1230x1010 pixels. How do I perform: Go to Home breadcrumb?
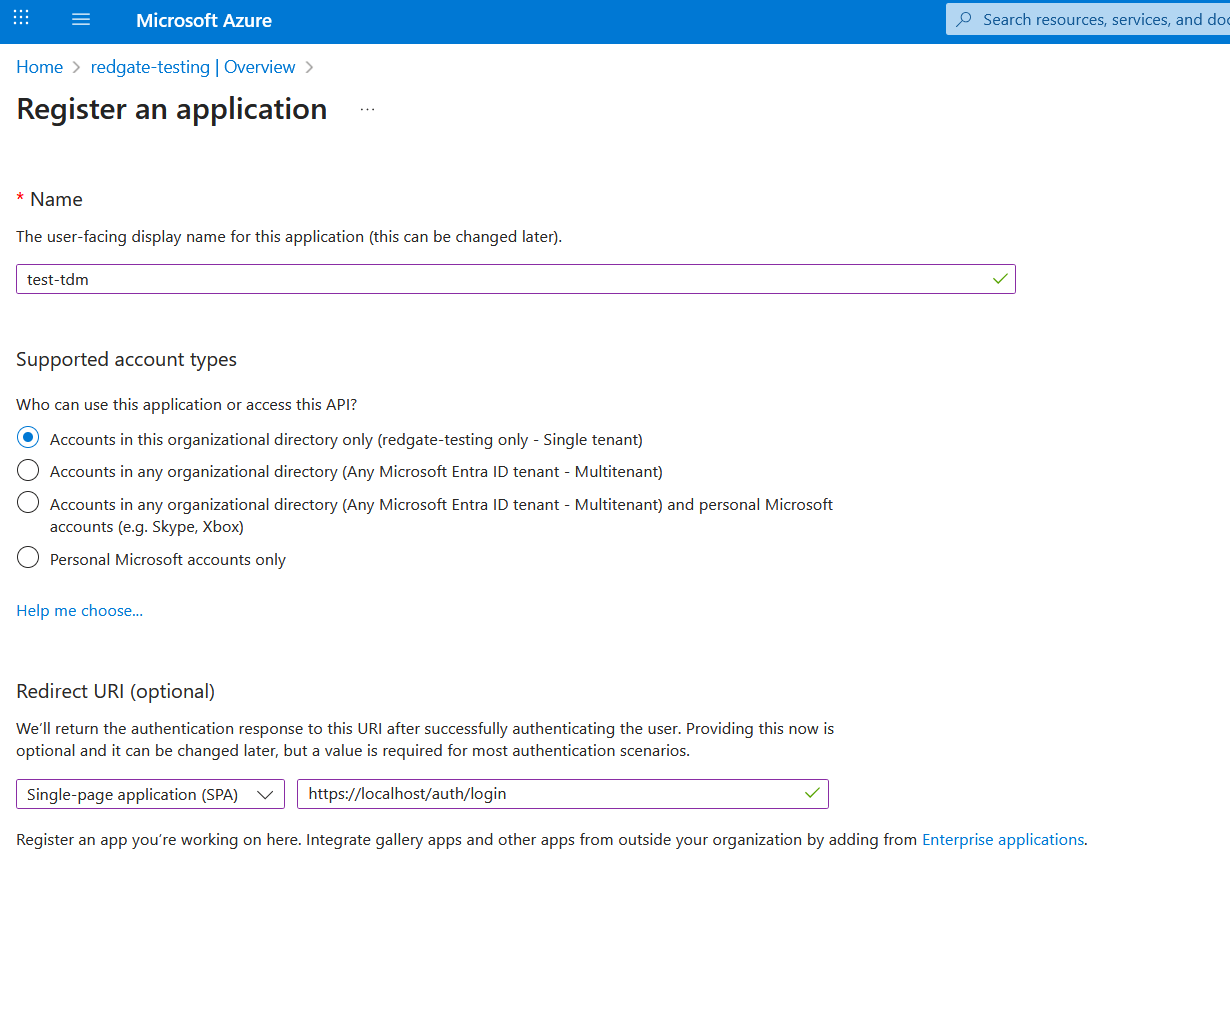[x=39, y=67]
